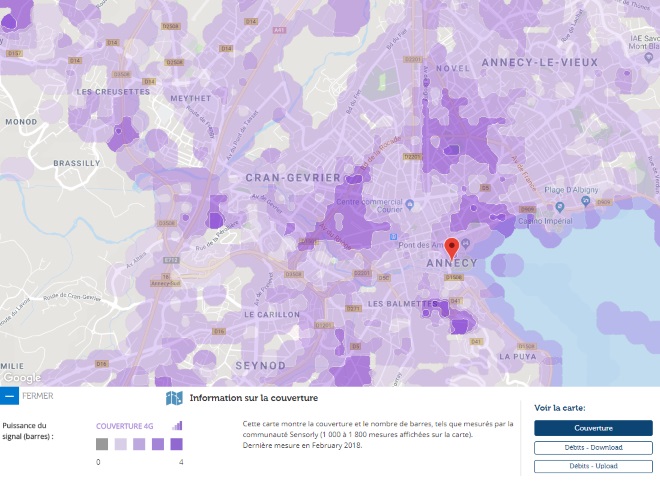The height and width of the screenshot is (487, 660).
Task: Click the COUVERTURE 4G legend title
Action: pyautogui.click(x=125, y=426)
